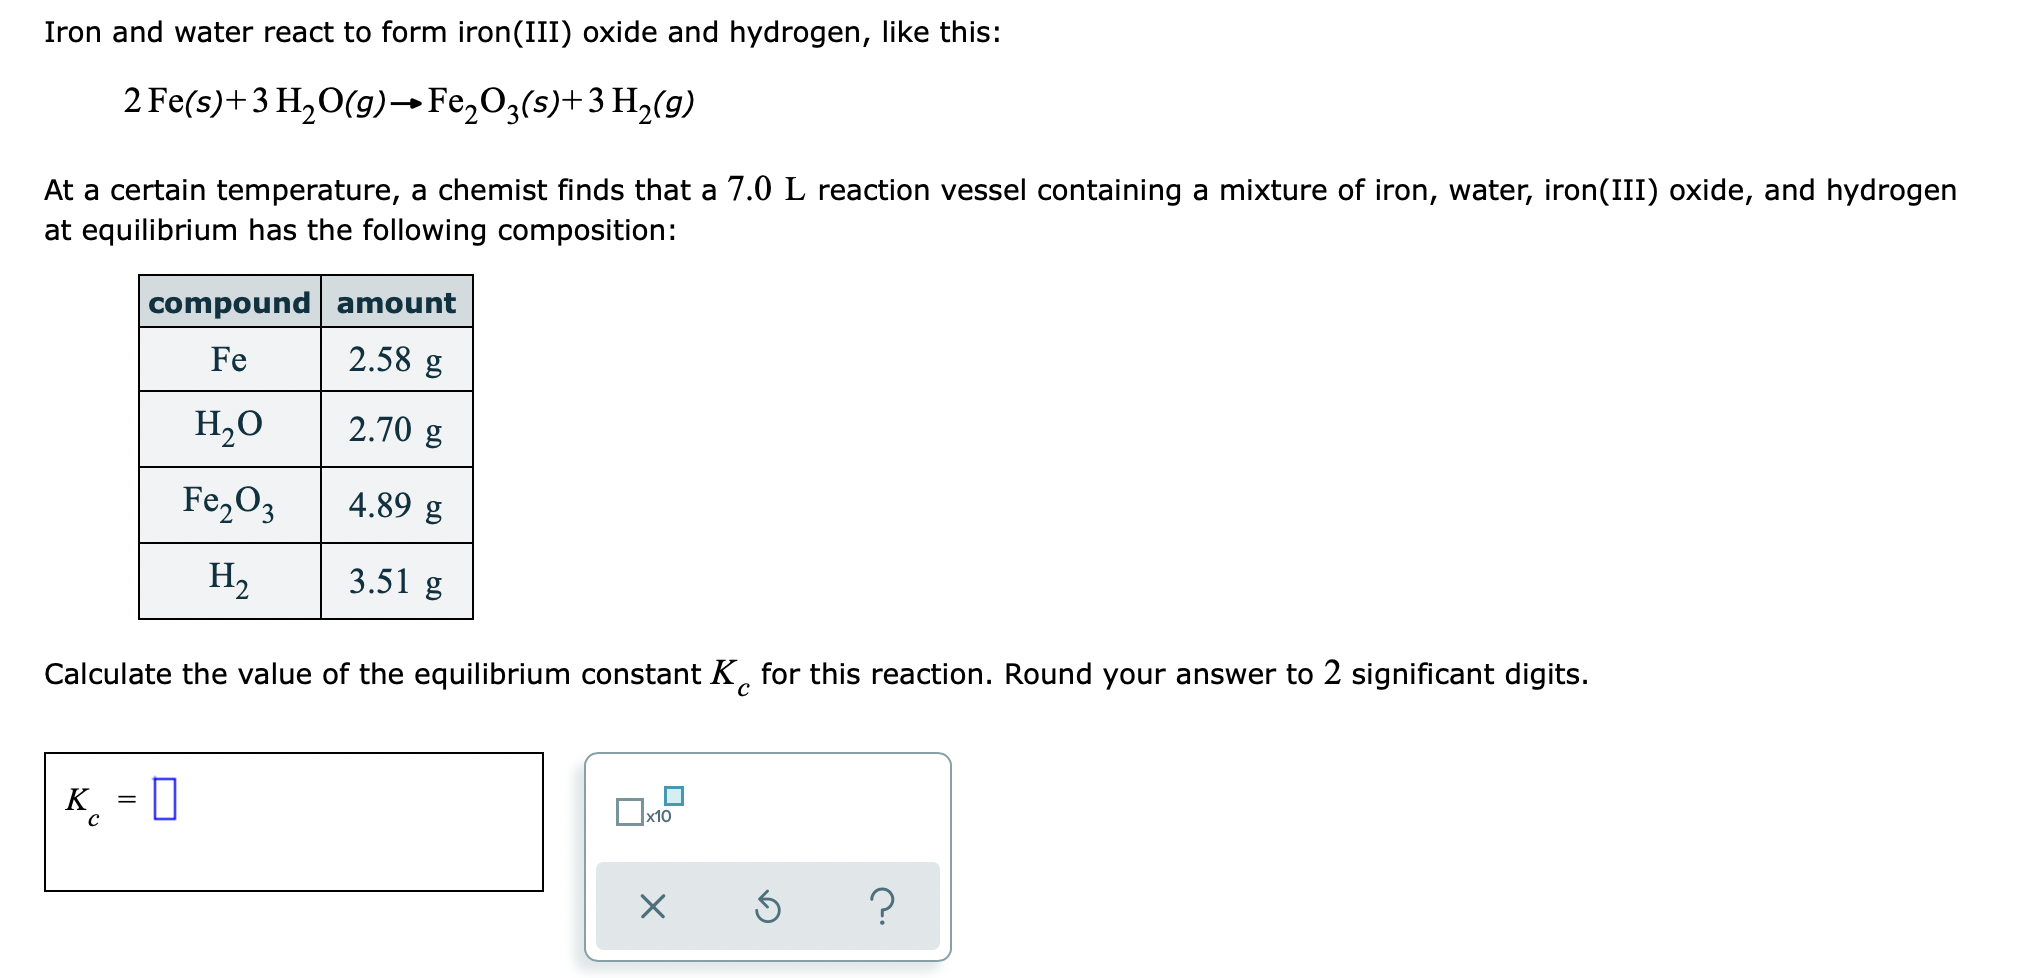Screen dimensions: 2030x978
Task: Click the base square beside x10
Action: click(632, 814)
